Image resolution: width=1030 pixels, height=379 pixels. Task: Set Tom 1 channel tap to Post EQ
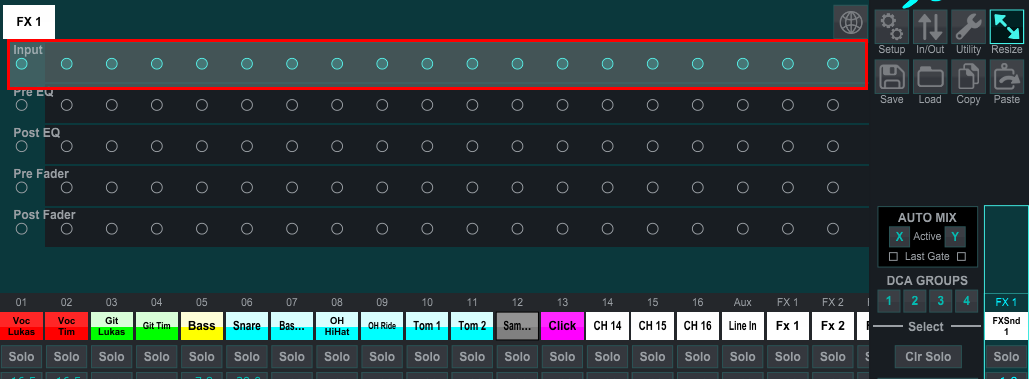click(427, 146)
